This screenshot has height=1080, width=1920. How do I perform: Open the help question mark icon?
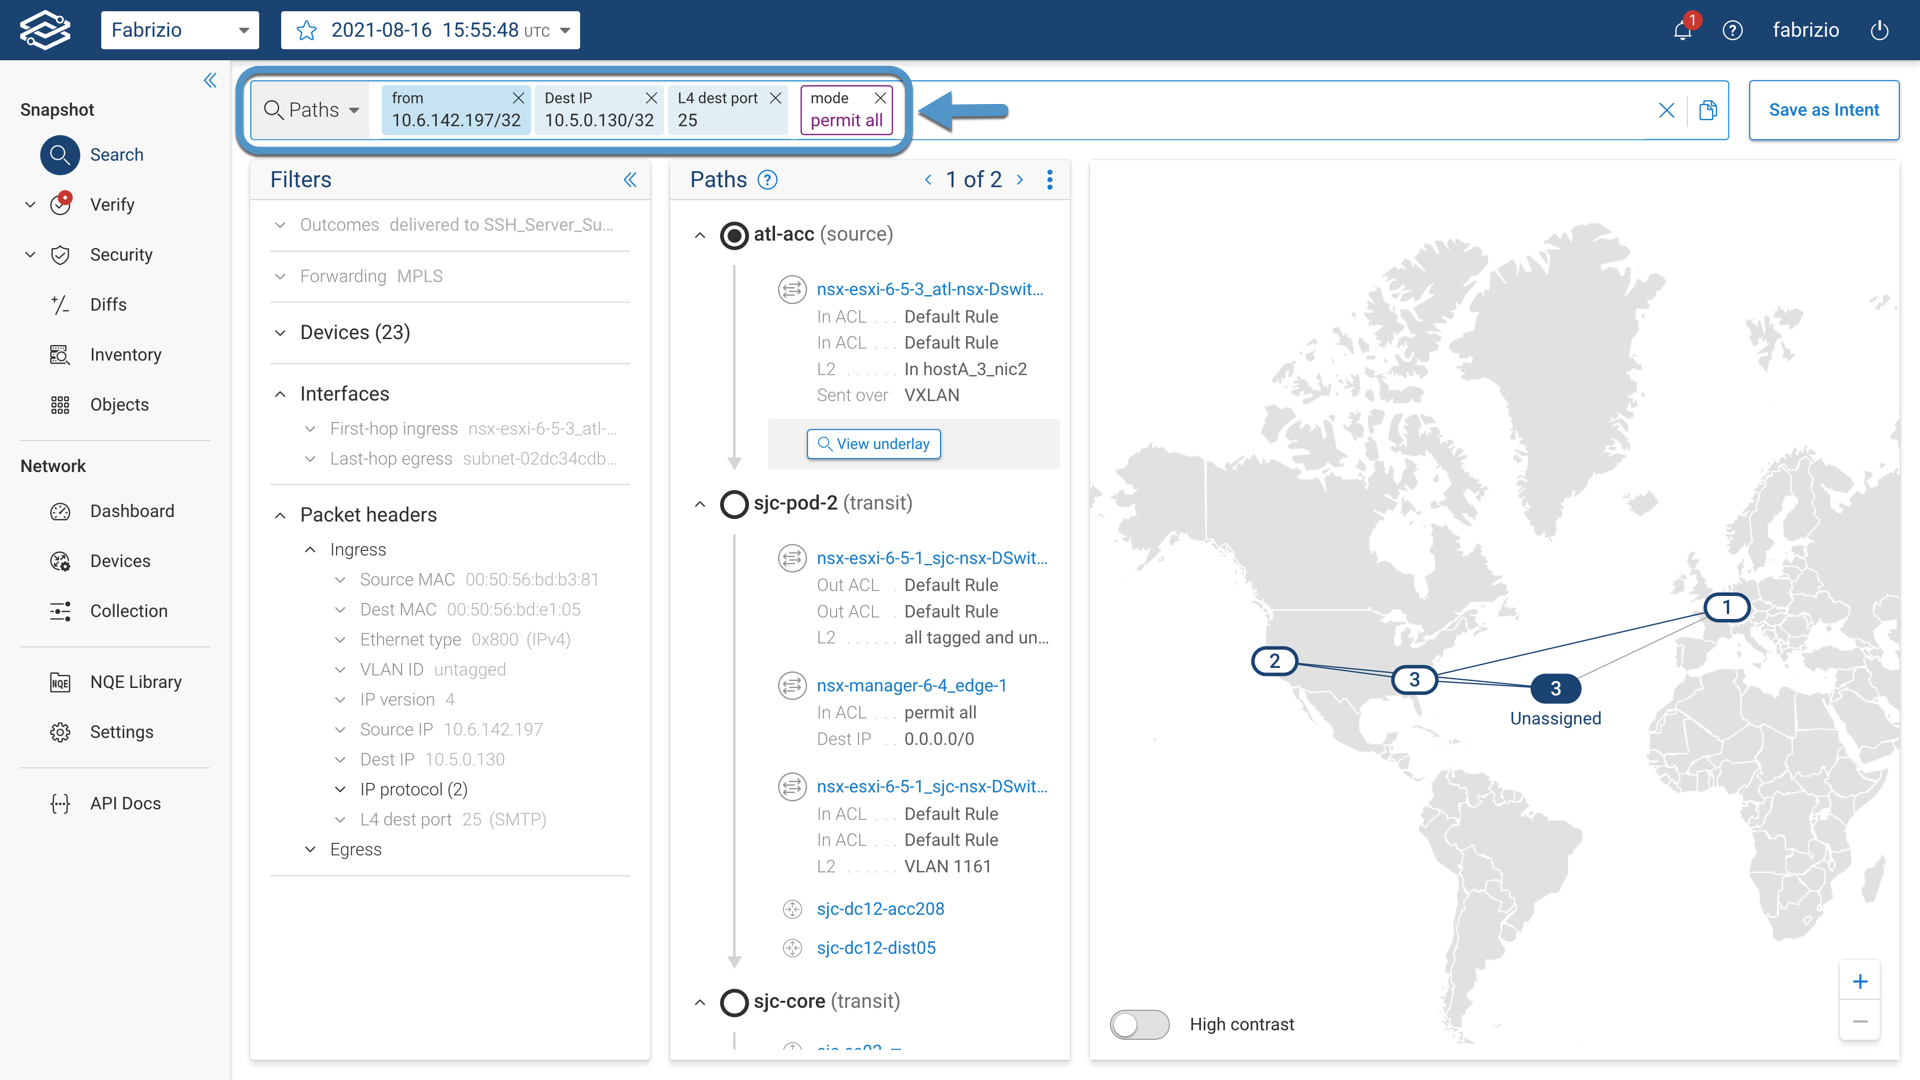tap(1733, 30)
